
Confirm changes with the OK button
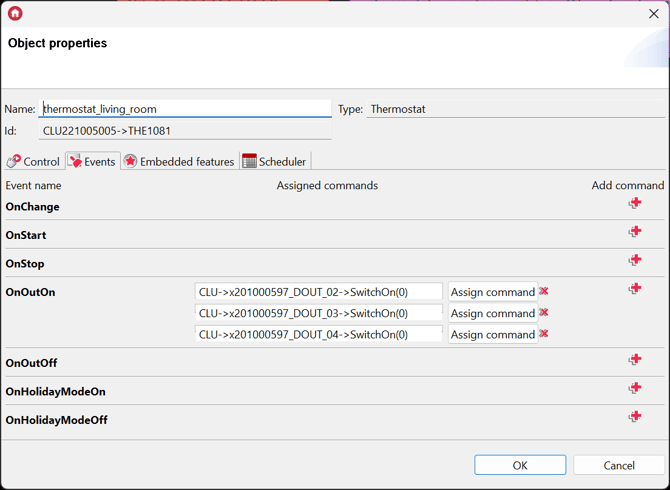(520, 465)
